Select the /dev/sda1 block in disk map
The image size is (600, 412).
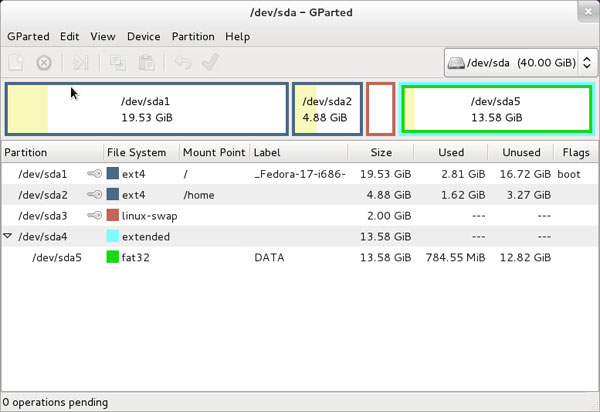[x=147, y=109]
